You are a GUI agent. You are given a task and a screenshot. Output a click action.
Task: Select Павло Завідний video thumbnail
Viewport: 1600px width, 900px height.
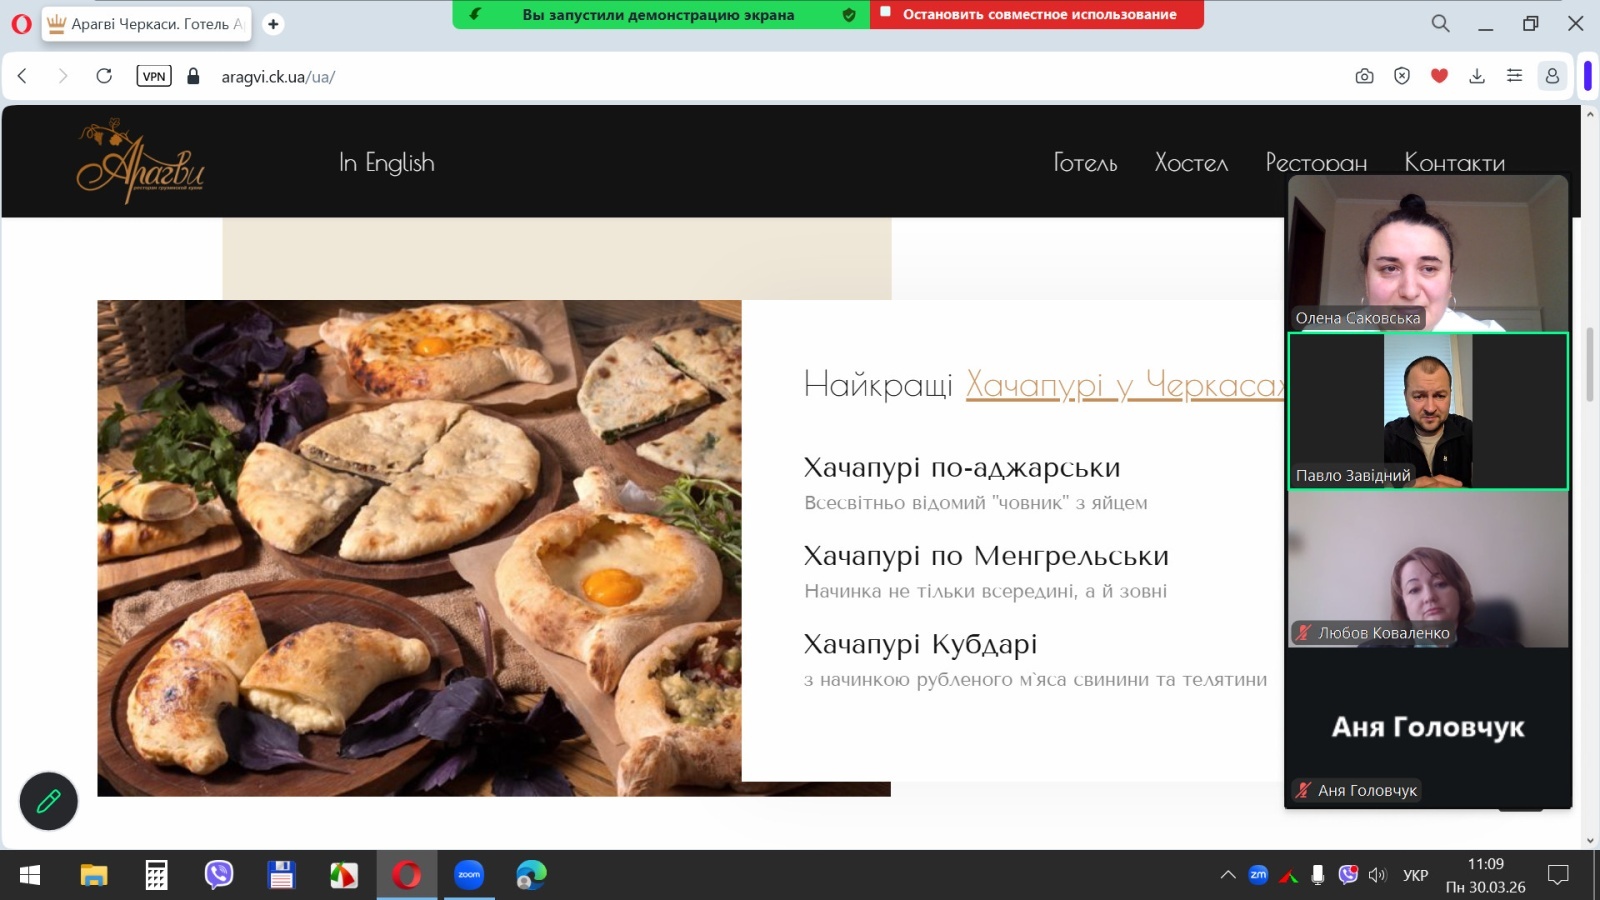pyautogui.click(x=1427, y=411)
